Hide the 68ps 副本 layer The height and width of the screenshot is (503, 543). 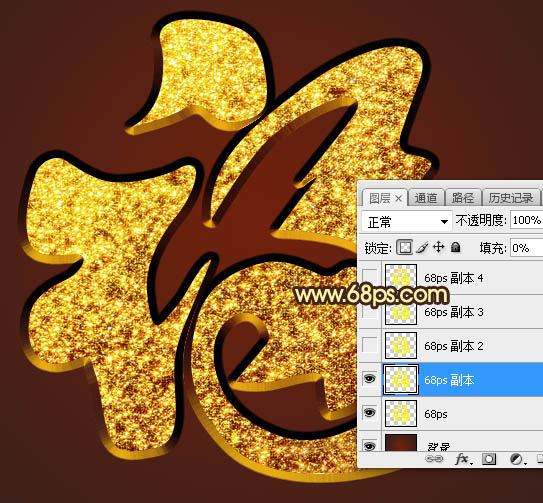(370, 379)
